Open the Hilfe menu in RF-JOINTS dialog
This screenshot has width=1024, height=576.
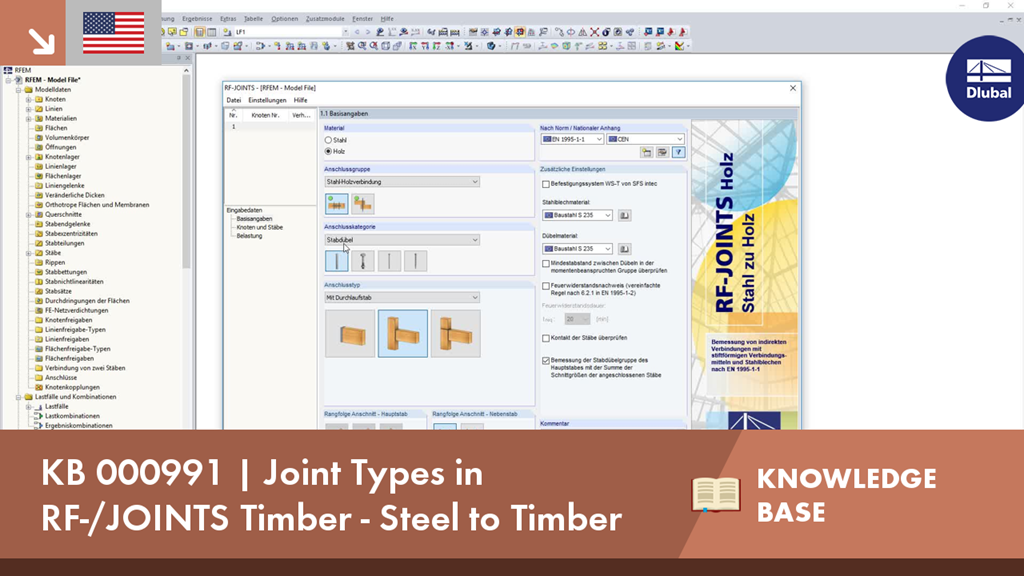[x=300, y=101]
